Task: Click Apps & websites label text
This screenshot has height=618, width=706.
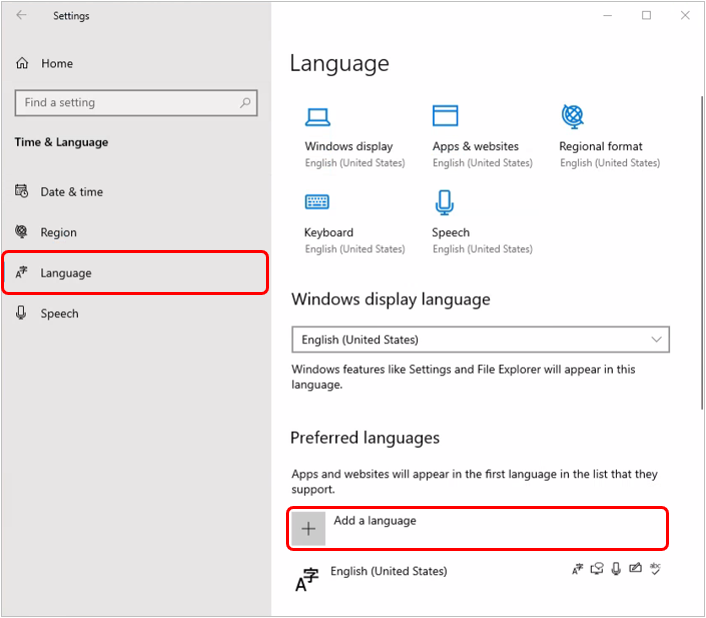Action: [x=475, y=146]
